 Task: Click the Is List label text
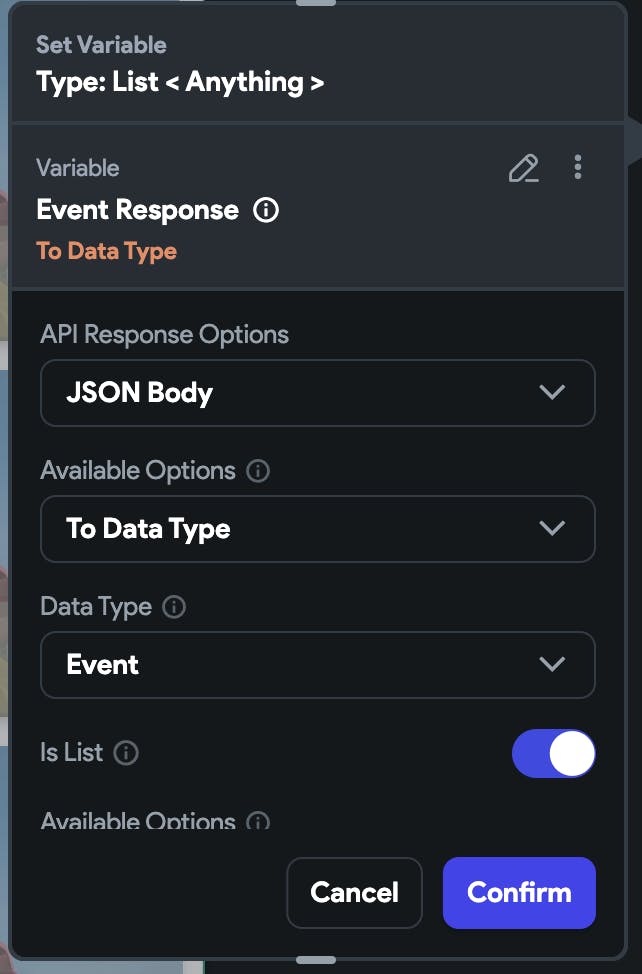[71, 753]
